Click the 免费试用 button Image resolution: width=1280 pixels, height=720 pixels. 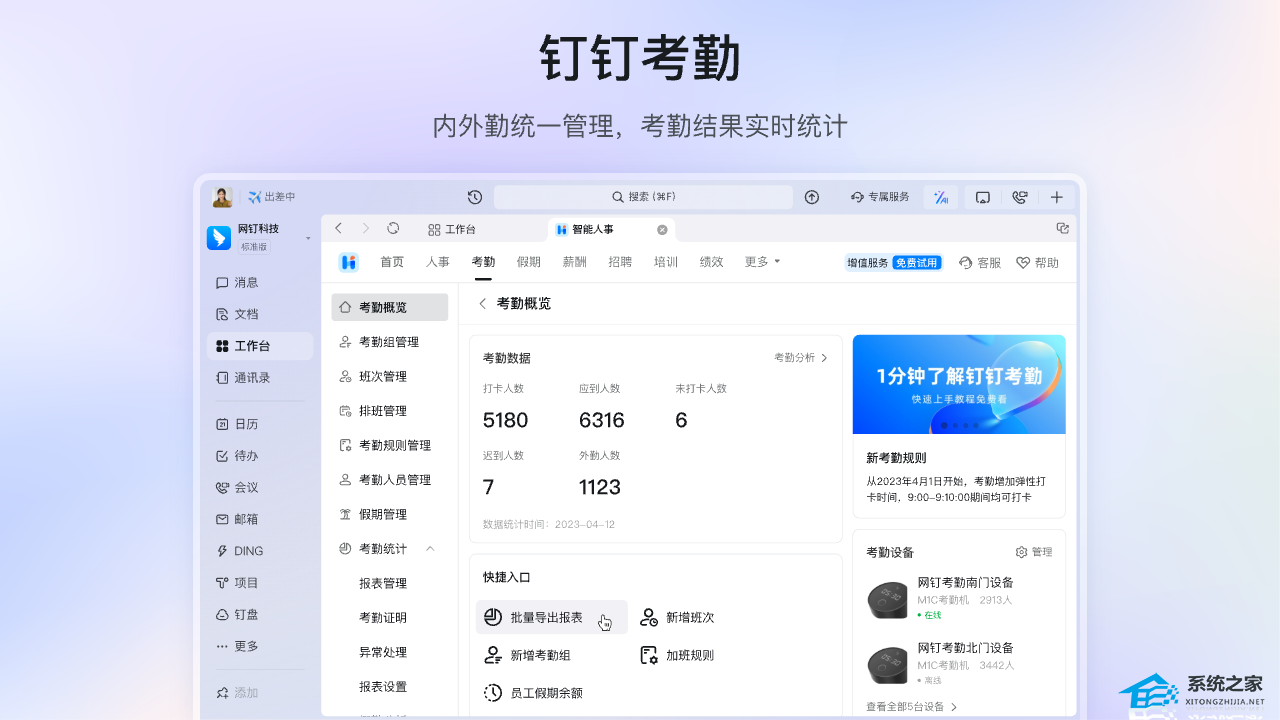[x=916, y=263]
